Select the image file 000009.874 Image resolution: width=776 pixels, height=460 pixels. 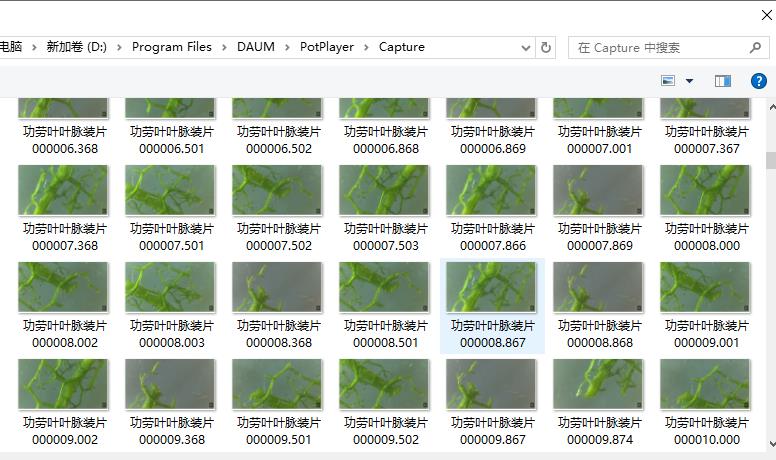click(x=599, y=385)
